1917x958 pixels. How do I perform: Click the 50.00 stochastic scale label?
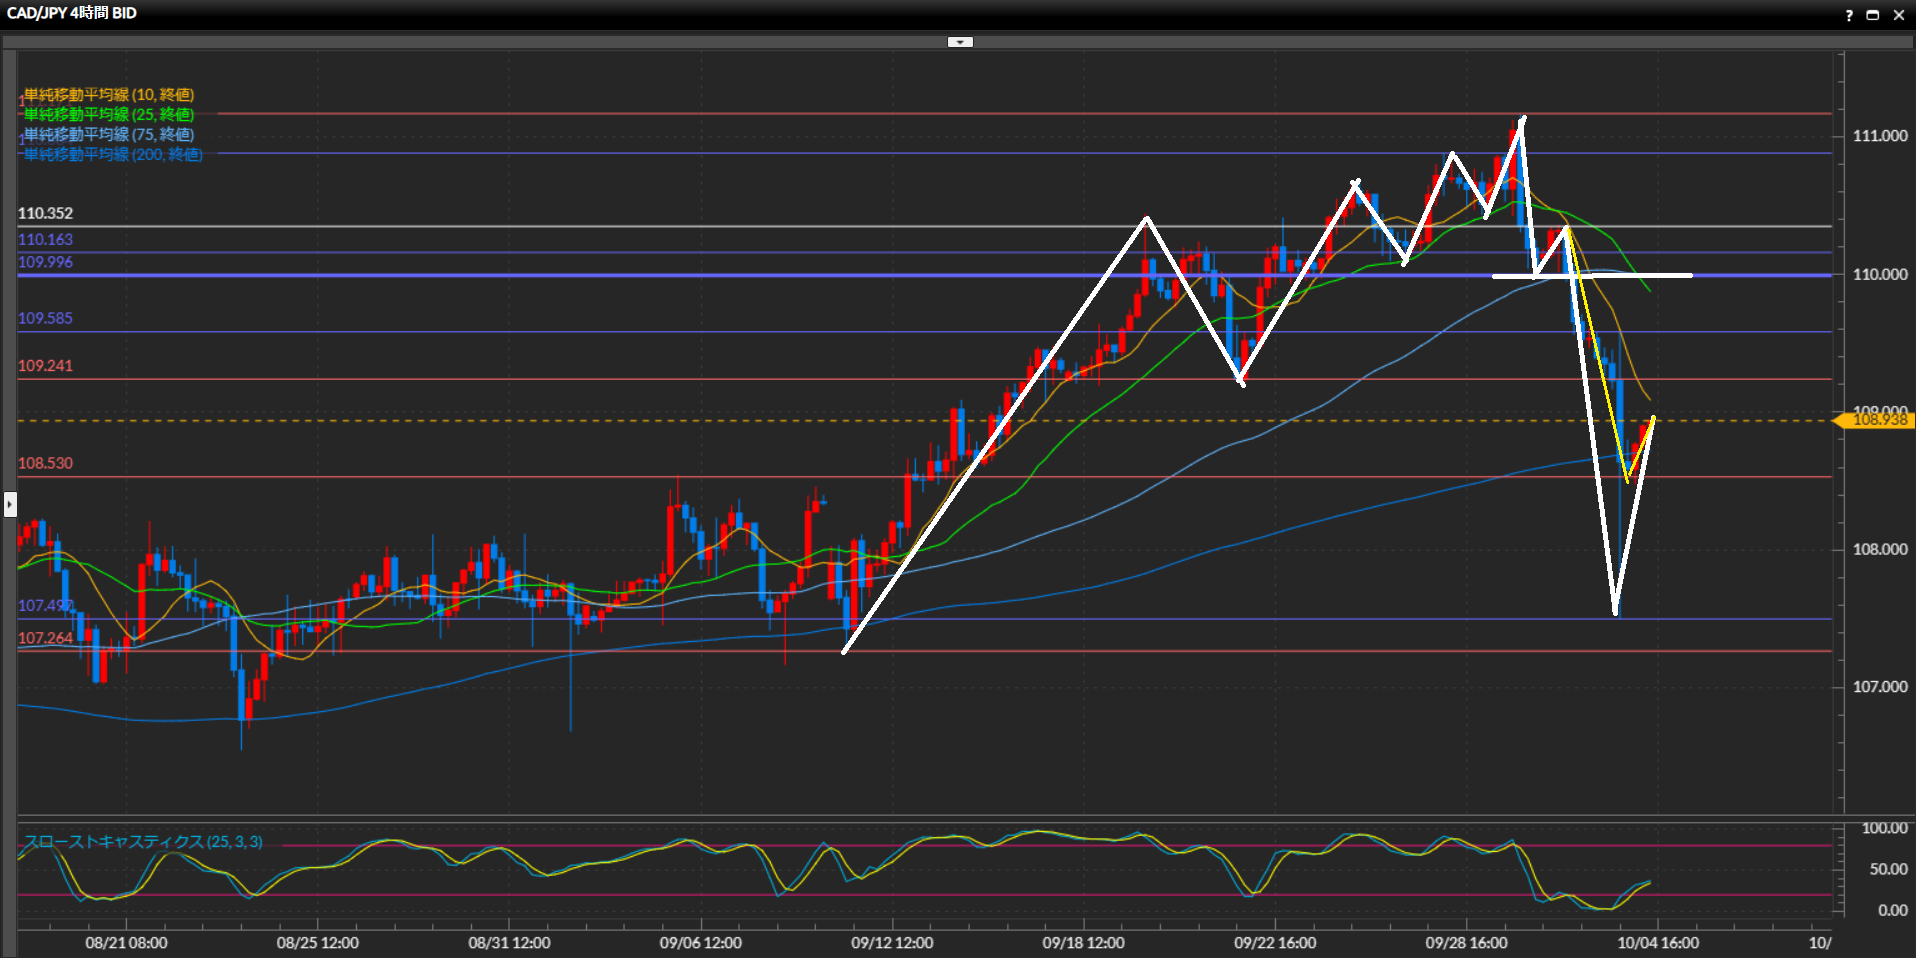[x=1888, y=869]
